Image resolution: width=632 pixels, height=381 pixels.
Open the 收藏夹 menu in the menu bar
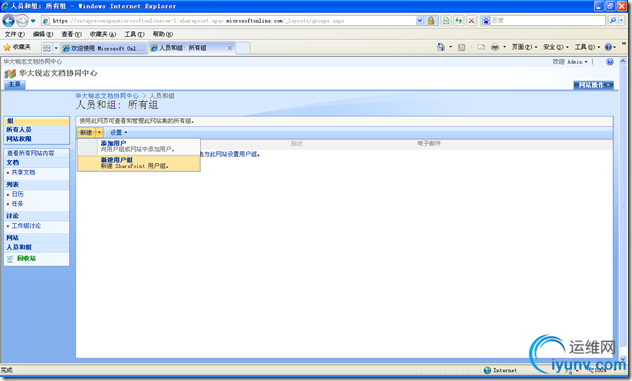[x=102, y=34]
